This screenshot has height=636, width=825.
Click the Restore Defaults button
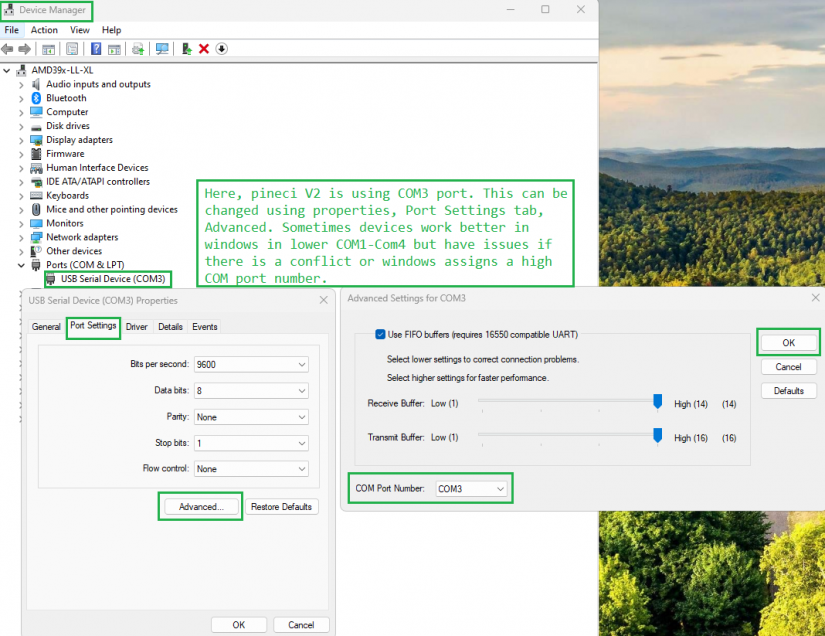(x=281, y=507)
